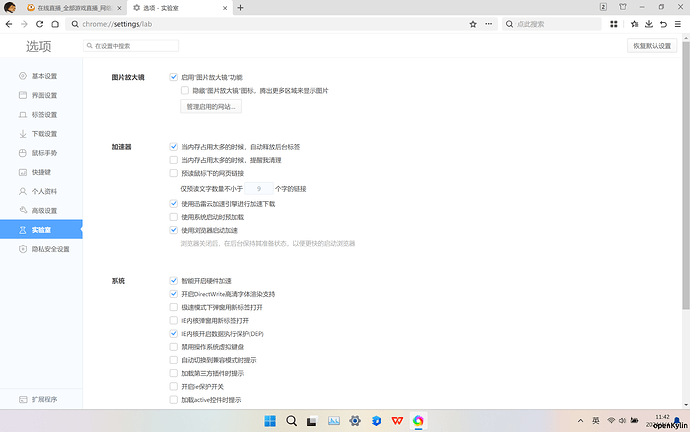This screenshot has height=432, width=690.
Task: Open 快捷键 in the sidebar
Action: coord(41,172)
